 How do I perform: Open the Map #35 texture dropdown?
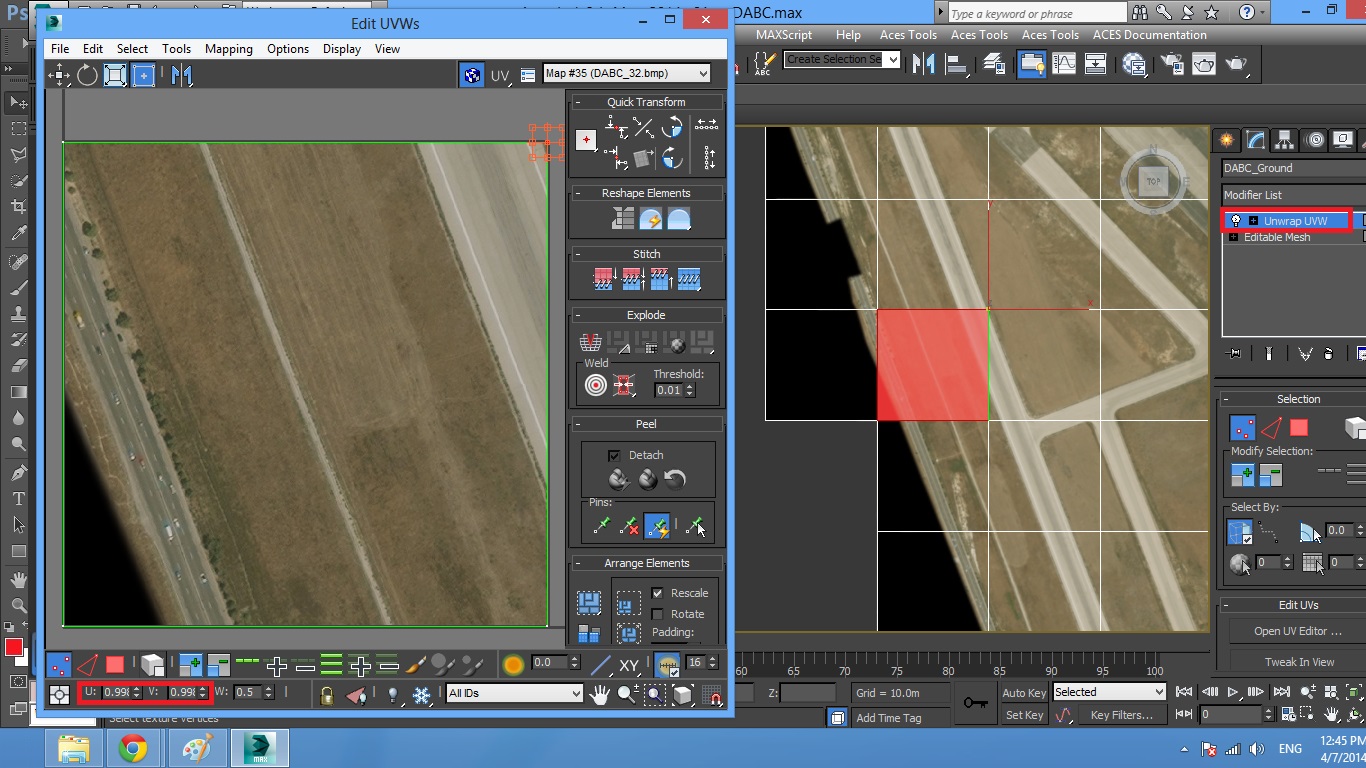coord(626,73)
